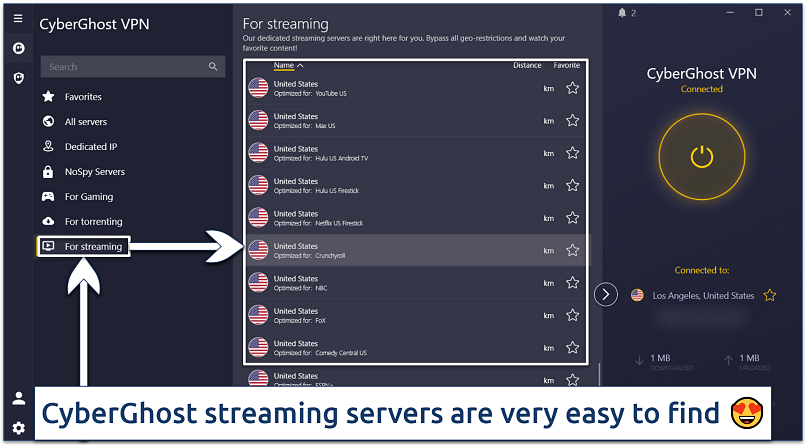
Task: Click NoSpy Servers padlock icon
Action: click(48, 172)
